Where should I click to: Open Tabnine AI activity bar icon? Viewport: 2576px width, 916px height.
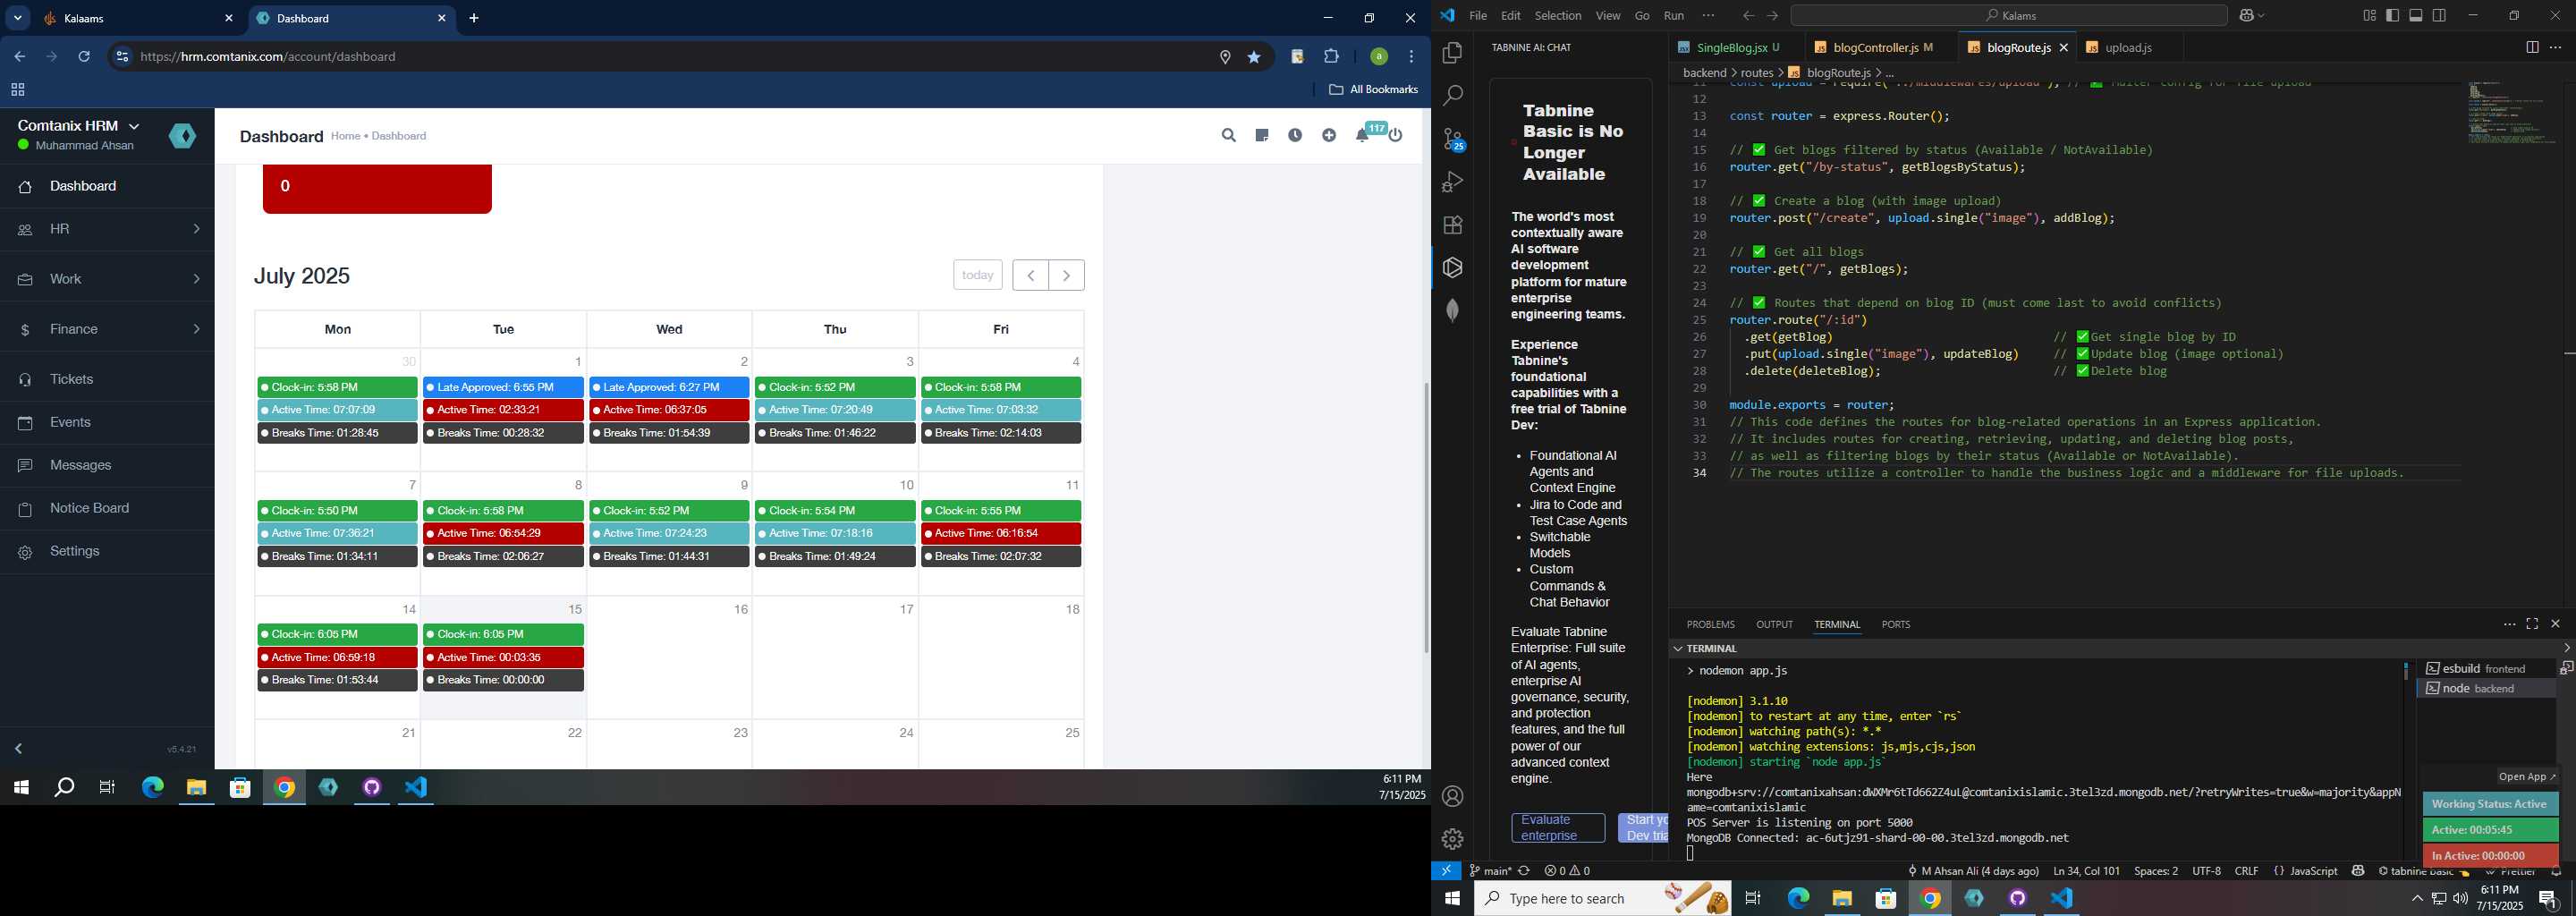[x=1452, y=268]
